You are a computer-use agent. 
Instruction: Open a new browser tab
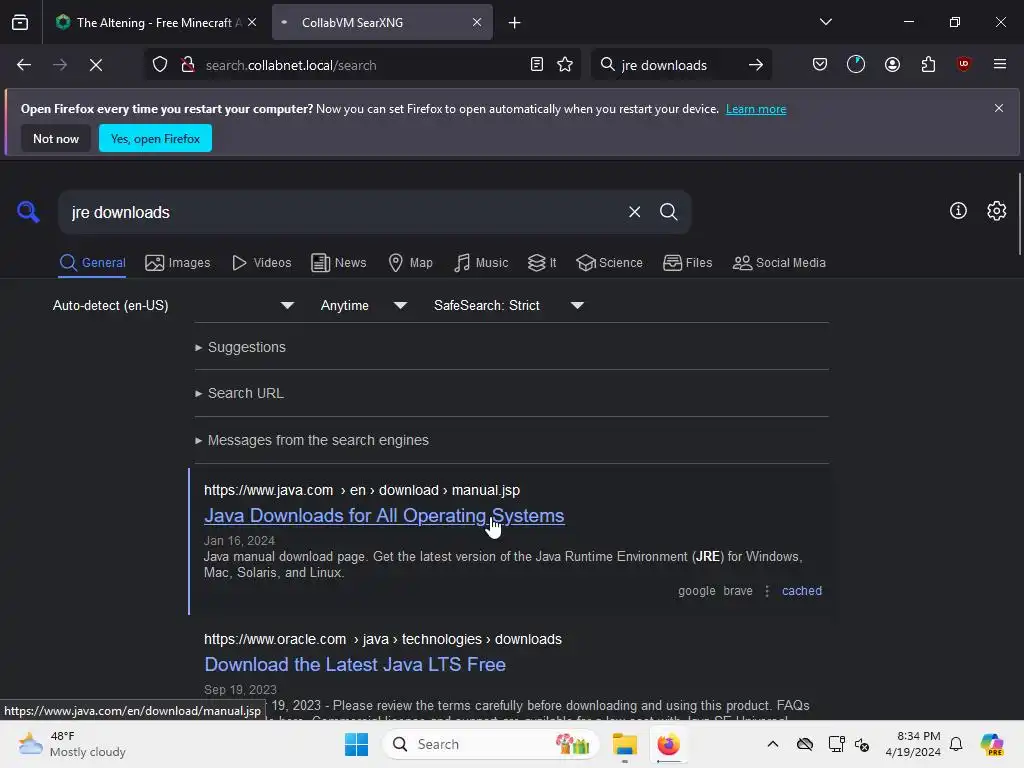point(515,23)
